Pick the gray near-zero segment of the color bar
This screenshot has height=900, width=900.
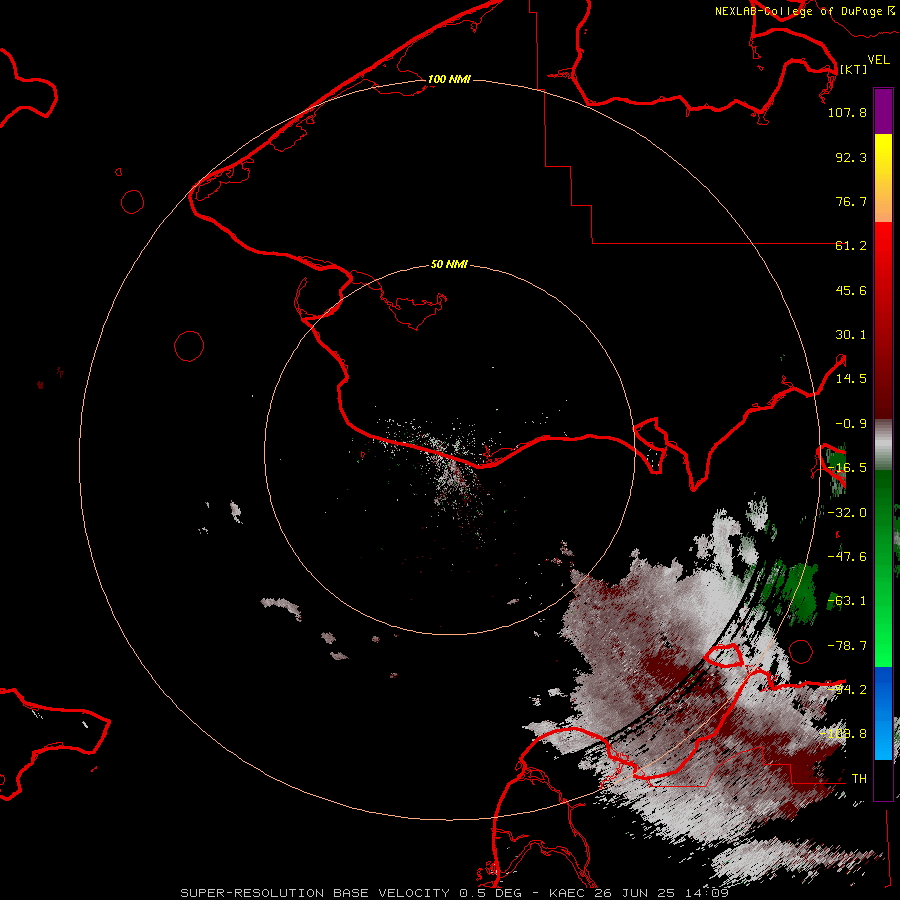883,443
